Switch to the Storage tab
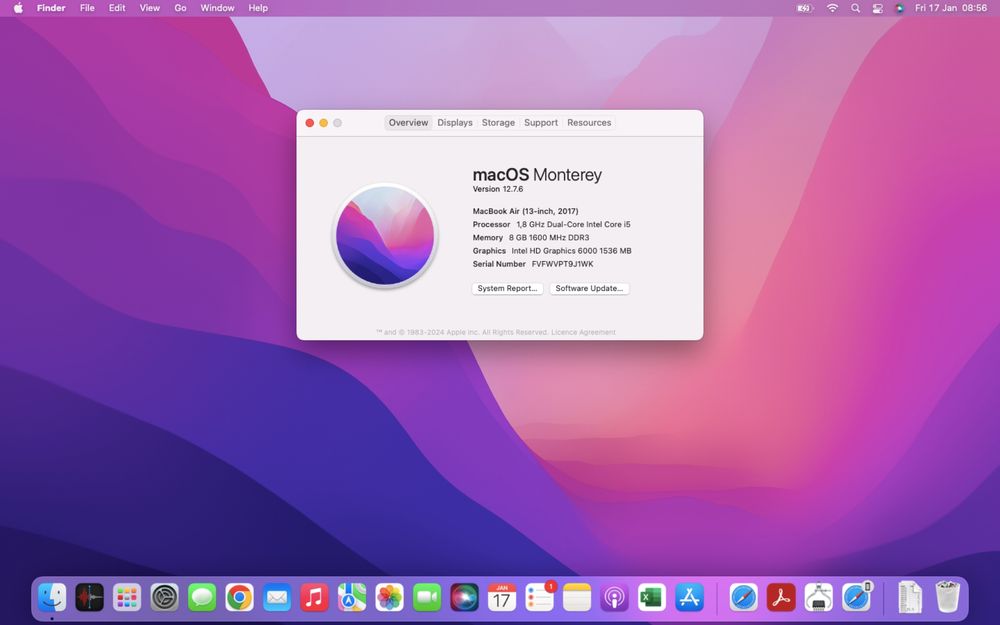The image size is (1000, 625). click(x=498, y=122)
